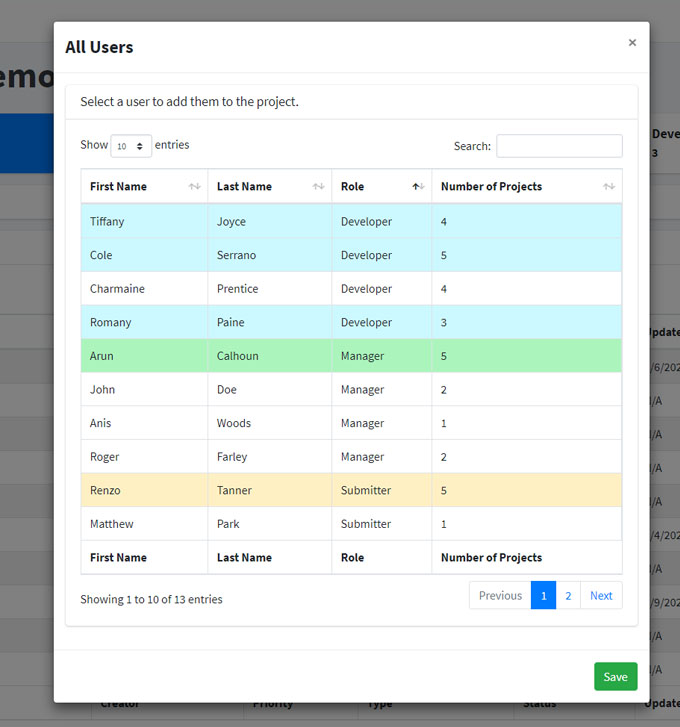Screen dimensions: 680x727
Task: Select the Cole Serrano row
Action: click(x=351, y=255)
